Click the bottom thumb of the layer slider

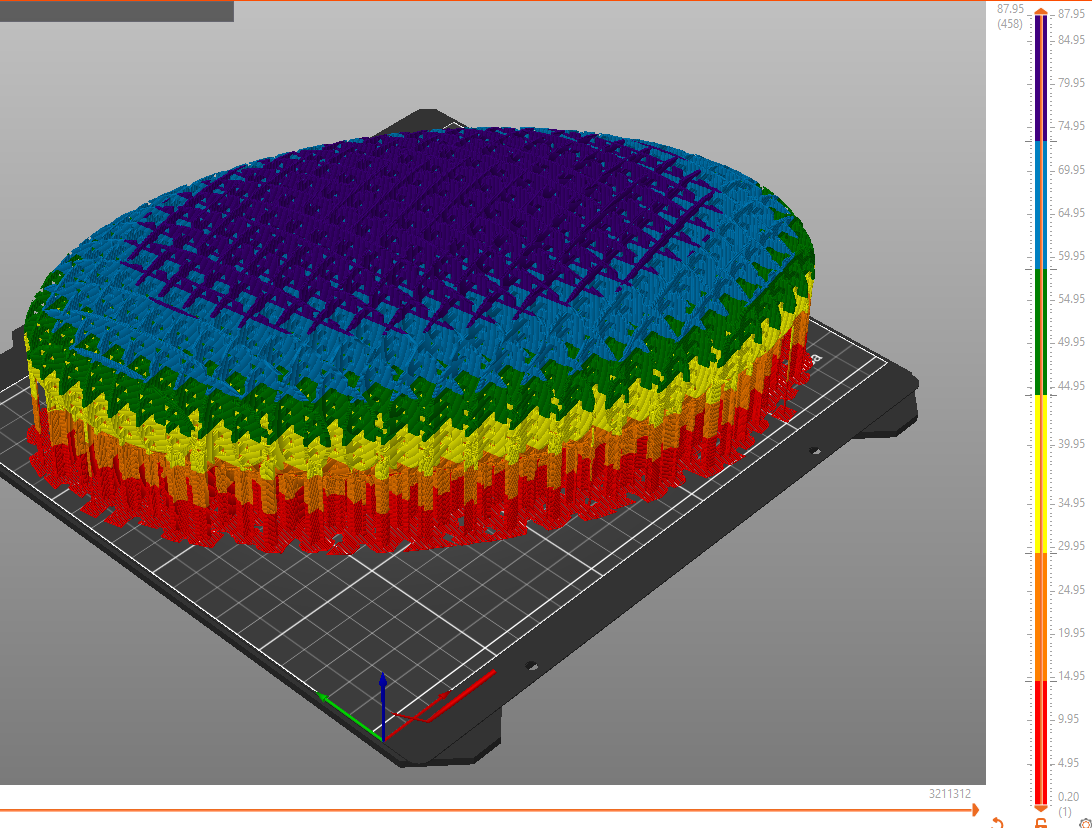click(1041, 806)
